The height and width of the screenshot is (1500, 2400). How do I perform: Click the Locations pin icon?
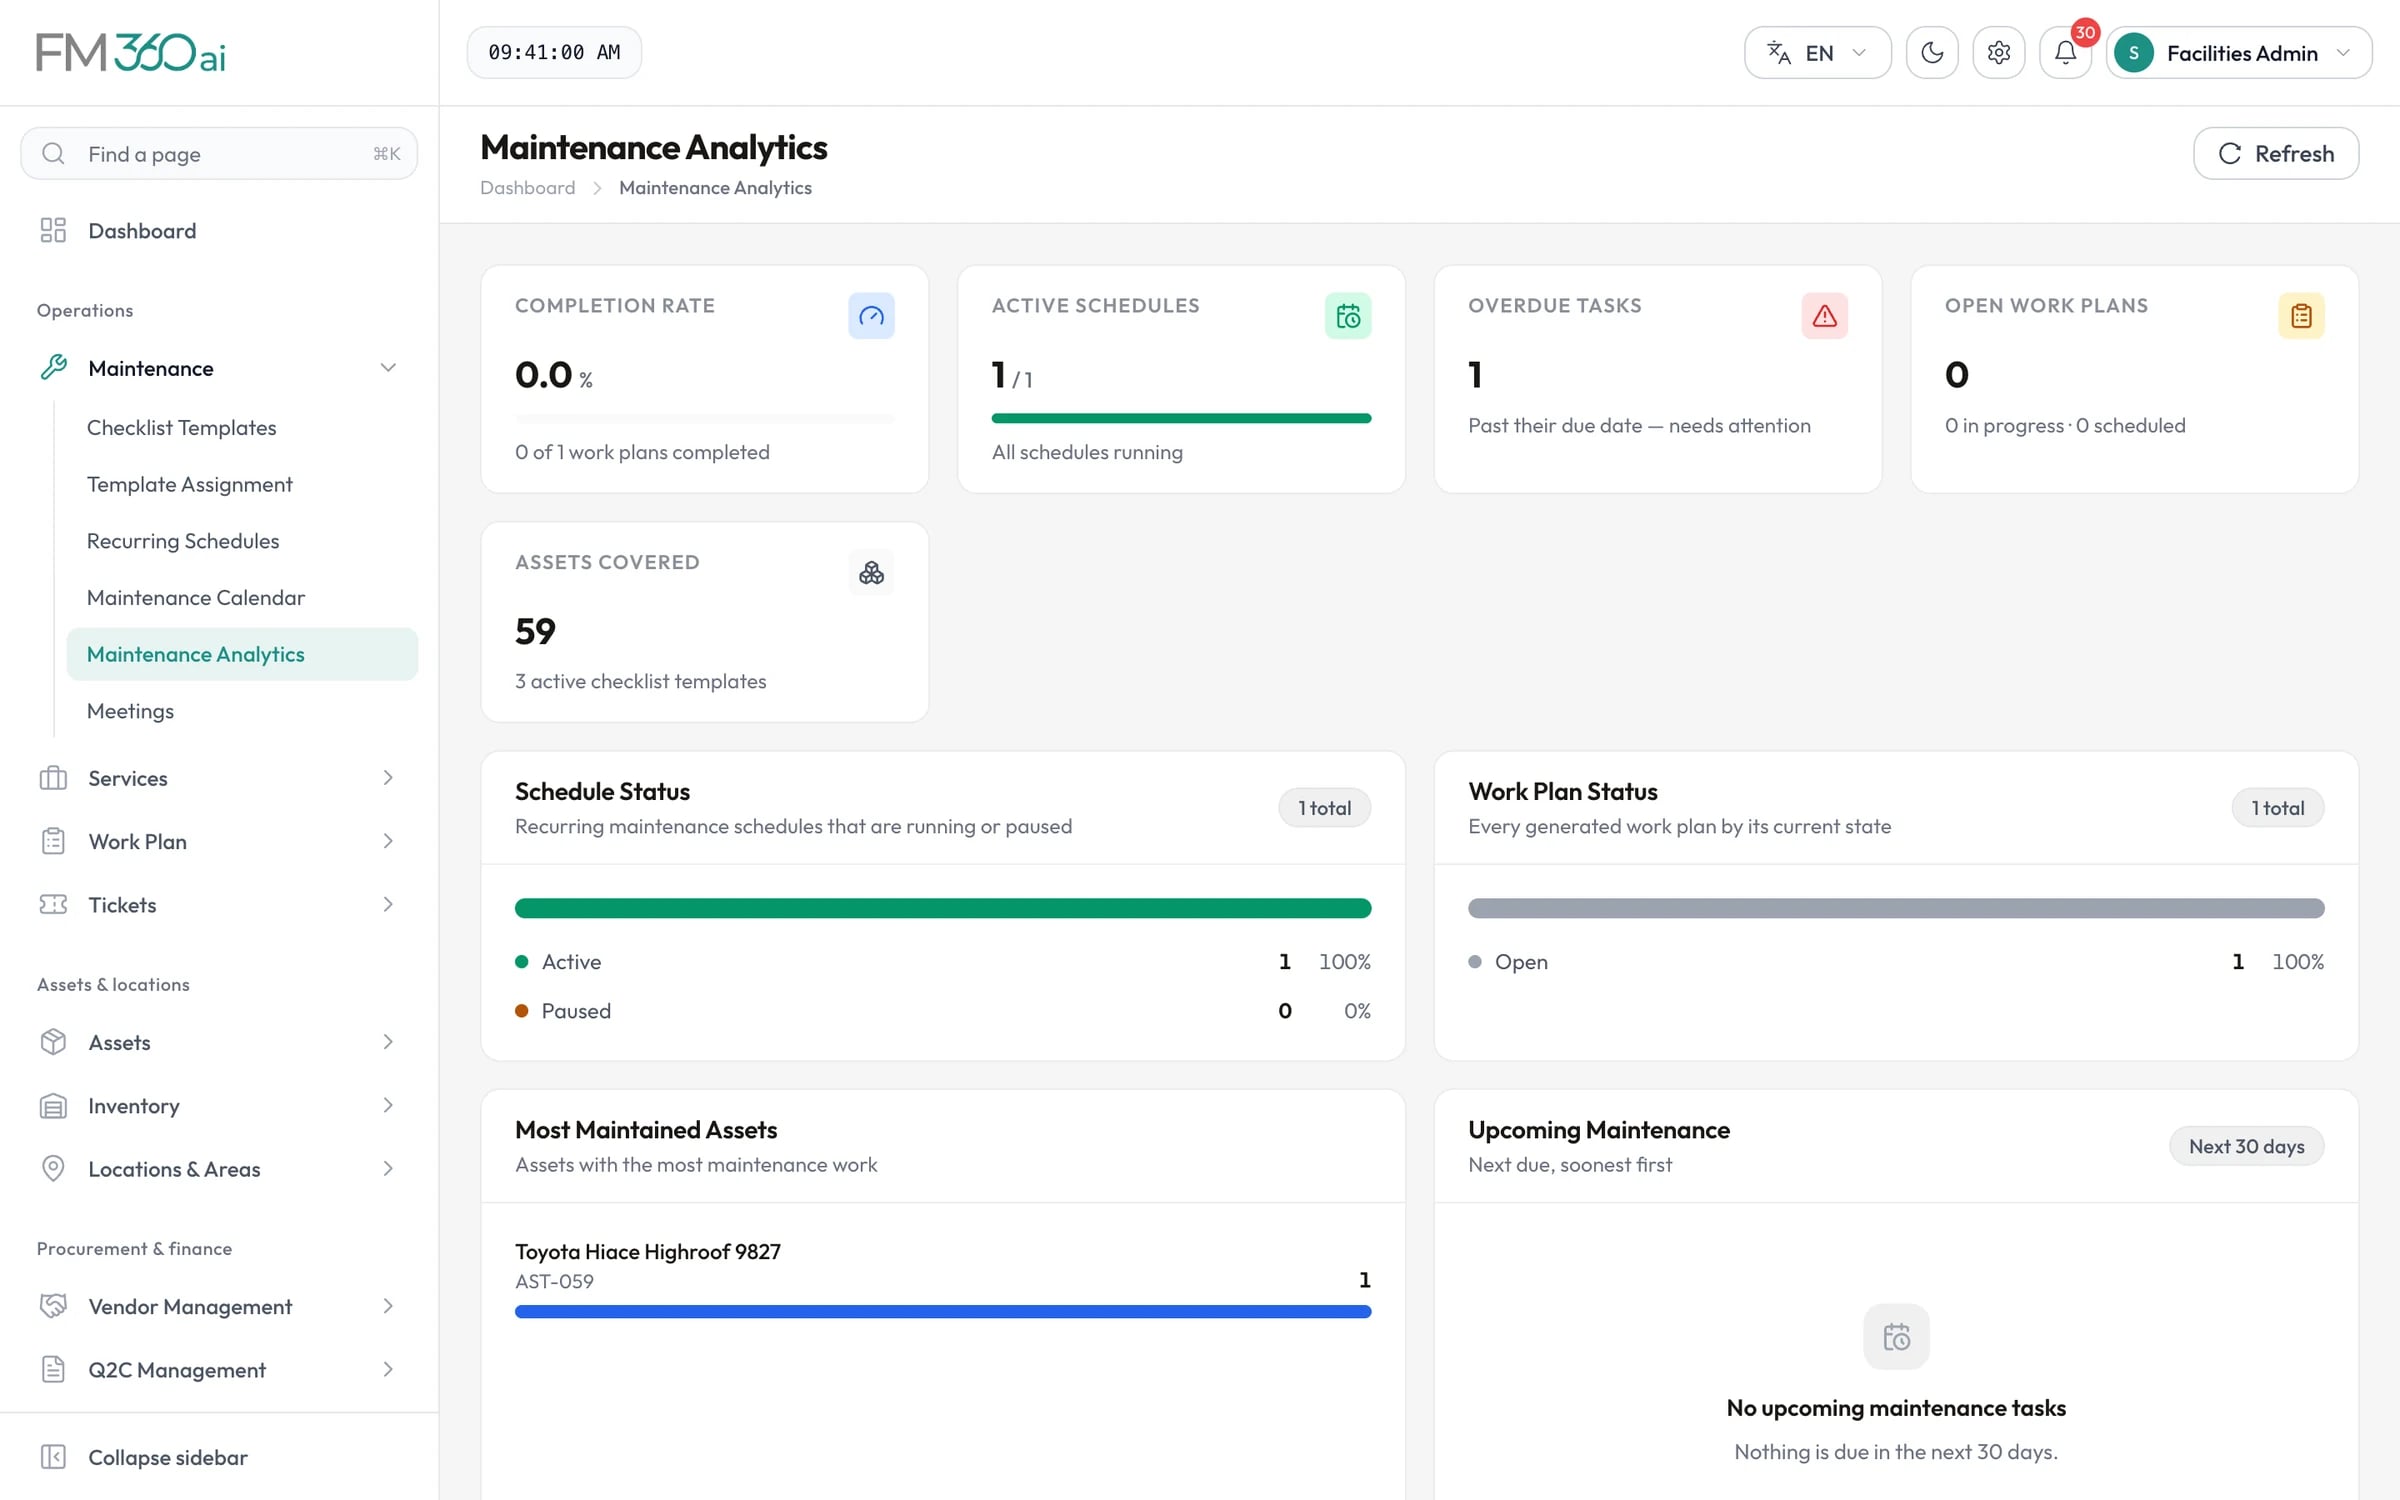click(x=53, y=1169)
